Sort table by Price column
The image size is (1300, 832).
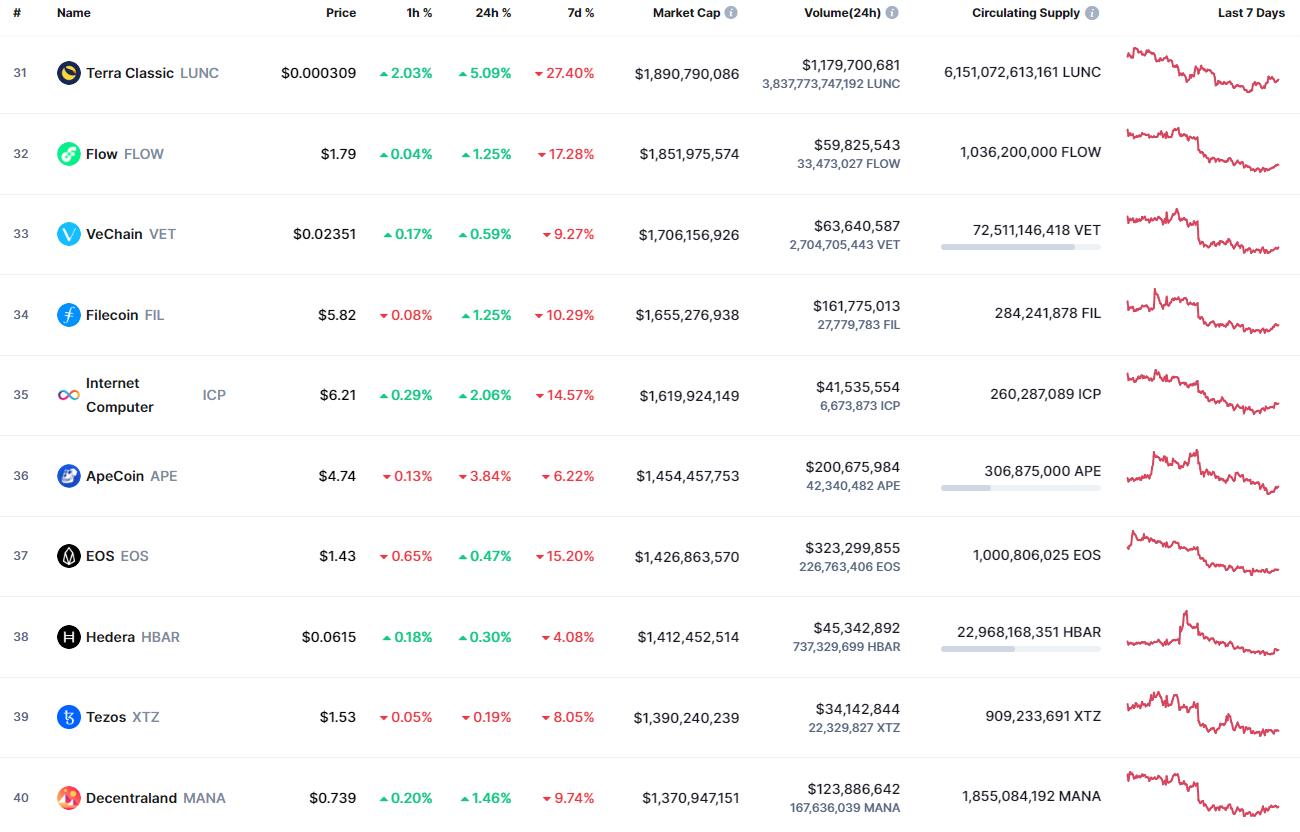[x=341, y=13]
